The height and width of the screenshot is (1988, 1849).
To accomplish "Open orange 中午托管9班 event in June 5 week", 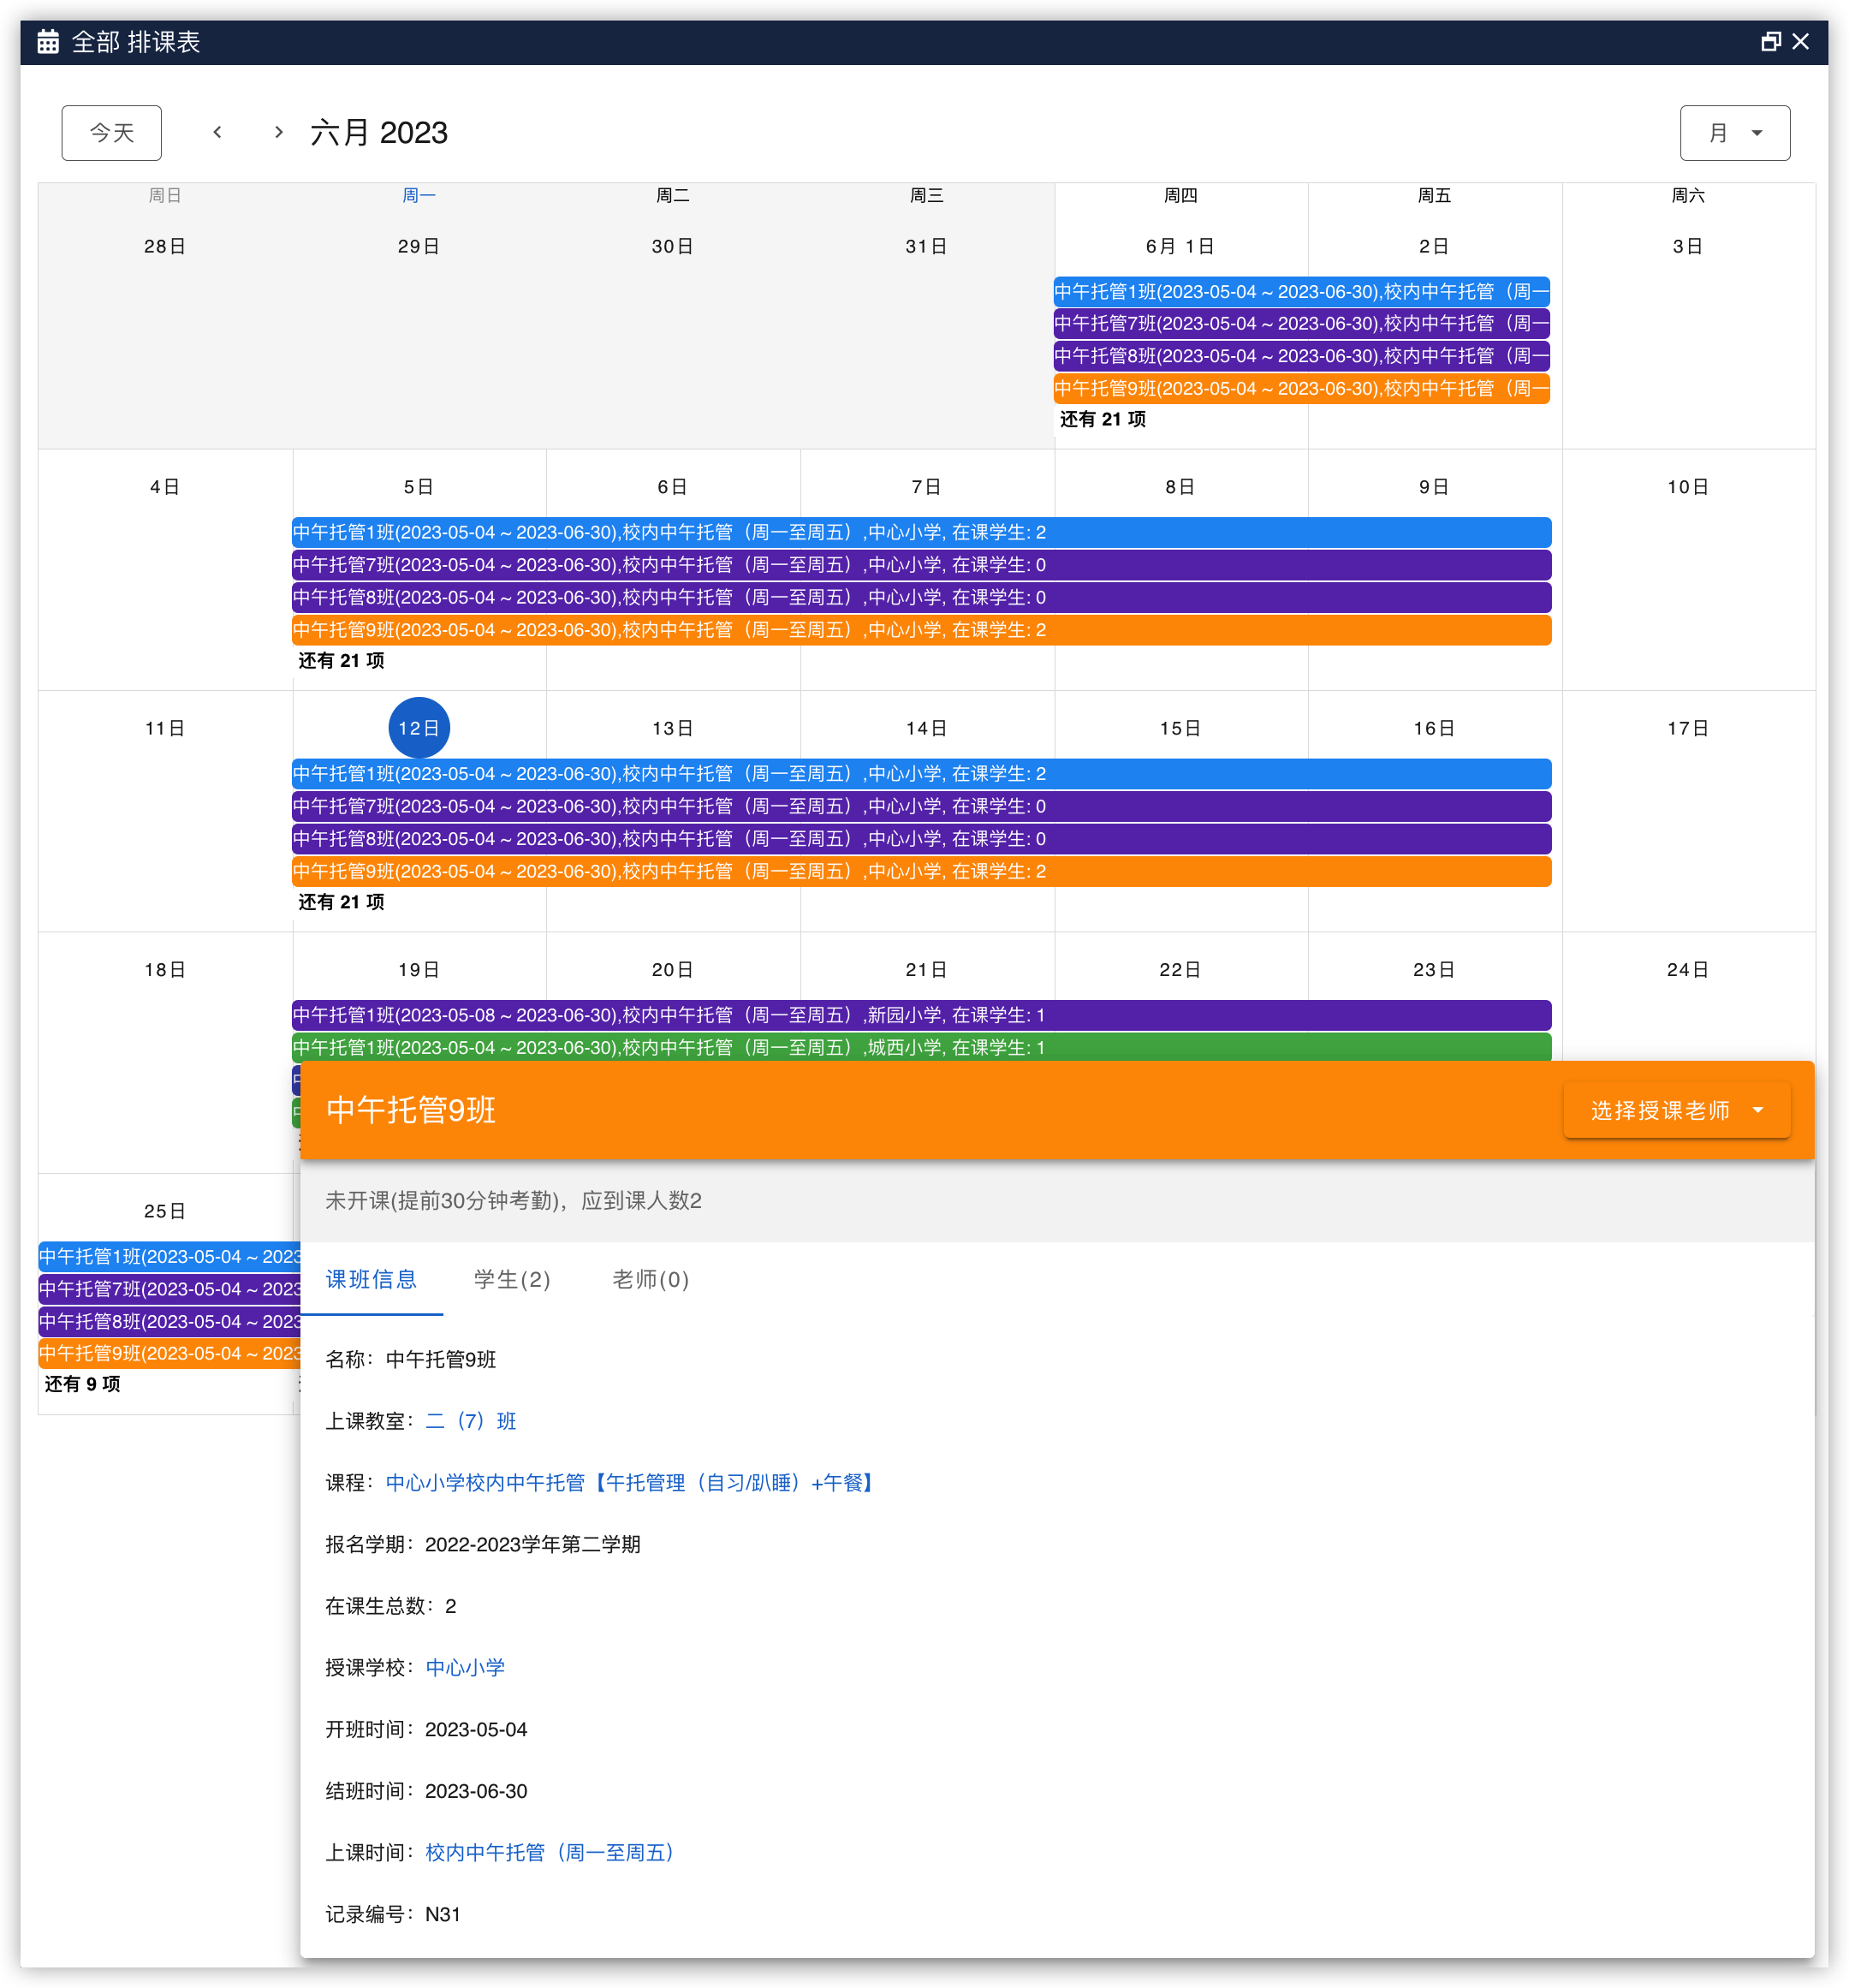I will click(921, 630).
